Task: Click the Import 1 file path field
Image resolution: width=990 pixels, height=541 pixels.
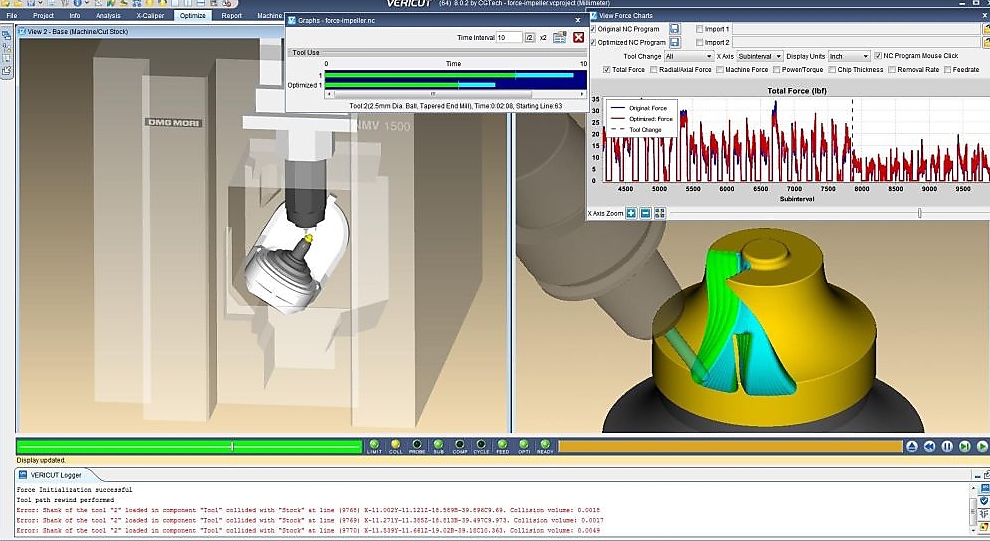Action: point(856,29)
